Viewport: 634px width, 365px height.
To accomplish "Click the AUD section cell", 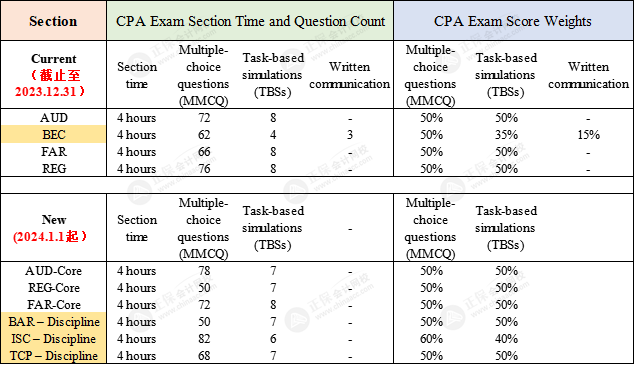I will pyautogui.click(x=53, y=117).
